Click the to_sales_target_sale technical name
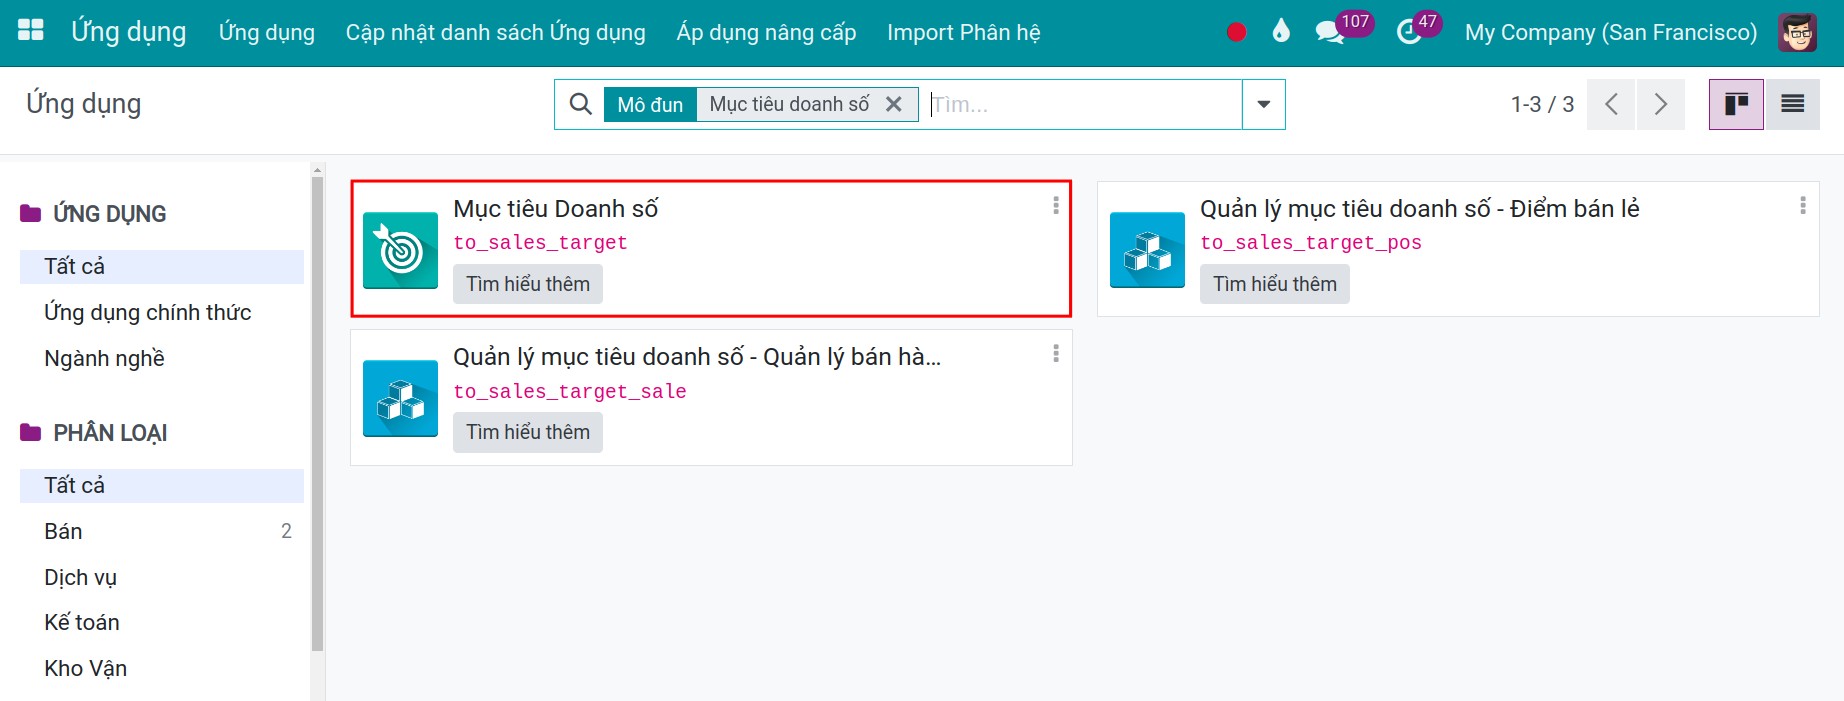Viewport: 1844px width, 701px height. point(570,392)
